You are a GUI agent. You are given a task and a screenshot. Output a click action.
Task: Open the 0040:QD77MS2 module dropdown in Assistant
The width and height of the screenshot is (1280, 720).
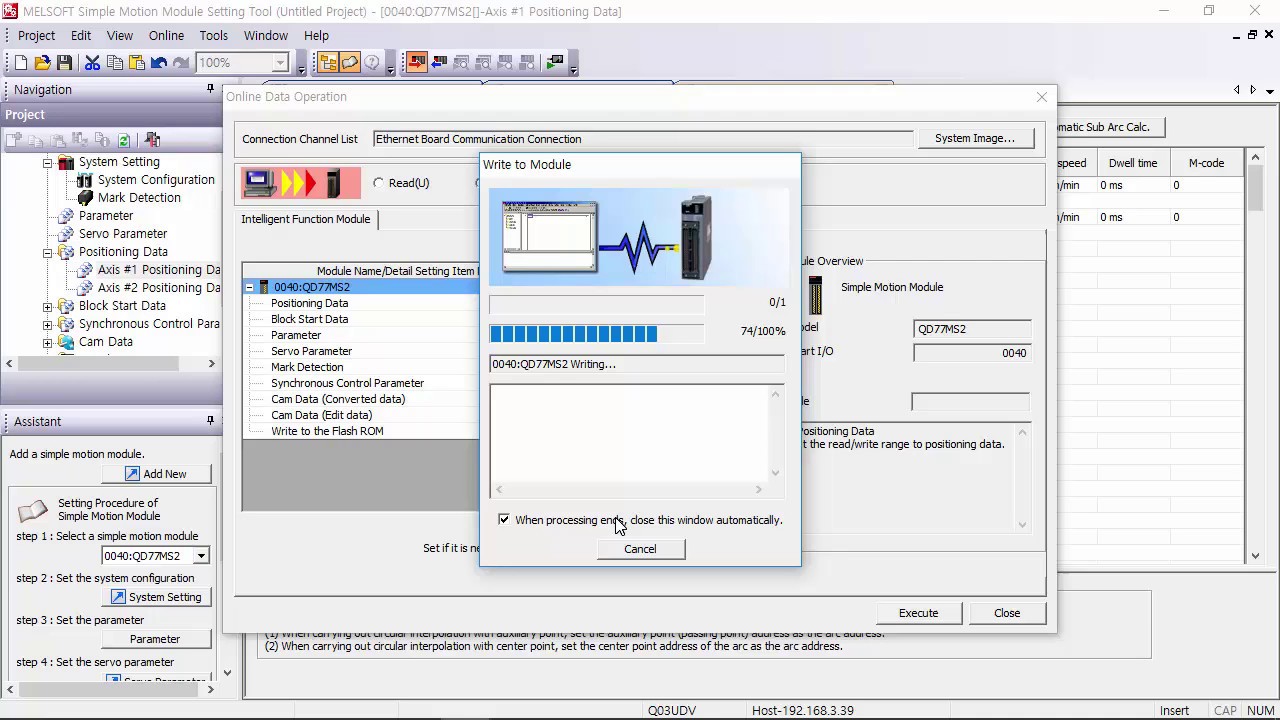[201, 556]
